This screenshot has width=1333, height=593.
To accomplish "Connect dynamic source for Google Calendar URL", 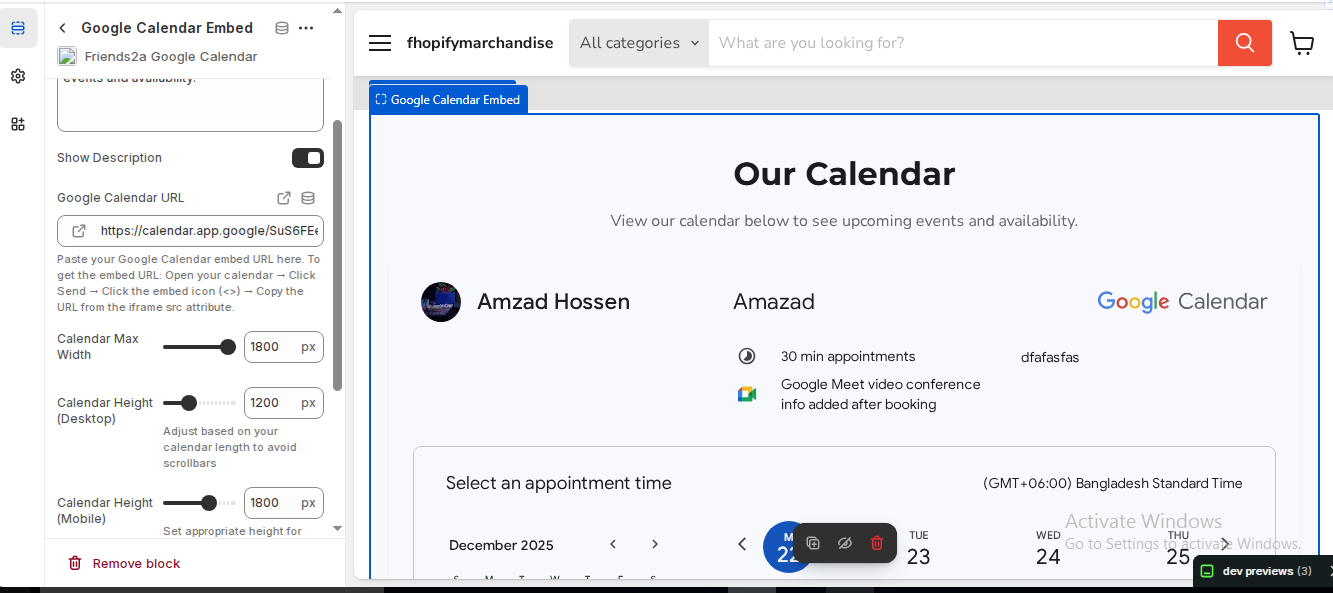I will click(x=308, y=198).
